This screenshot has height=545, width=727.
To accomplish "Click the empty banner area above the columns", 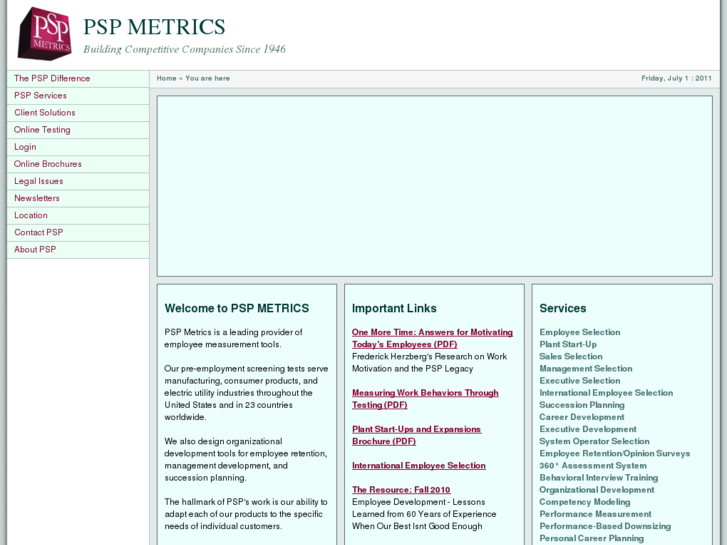I will click(x=434, y=186).
